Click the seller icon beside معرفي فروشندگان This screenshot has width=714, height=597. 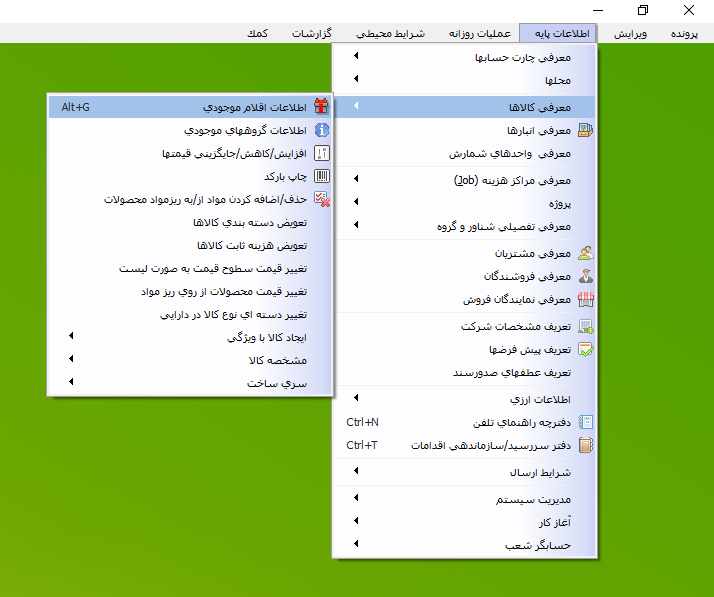[586, 276]
